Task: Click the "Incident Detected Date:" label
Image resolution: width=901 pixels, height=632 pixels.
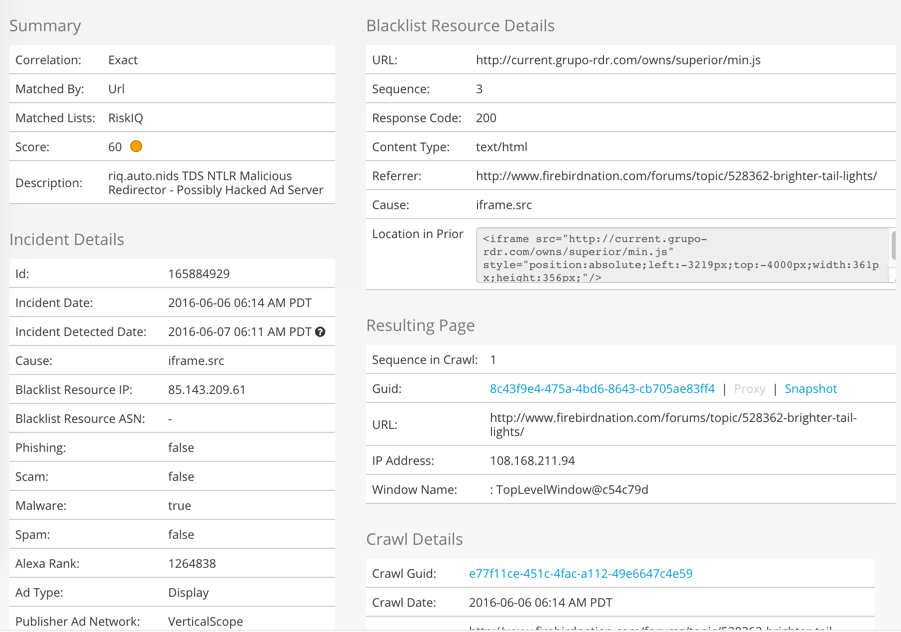Action: tap(80, 332)
